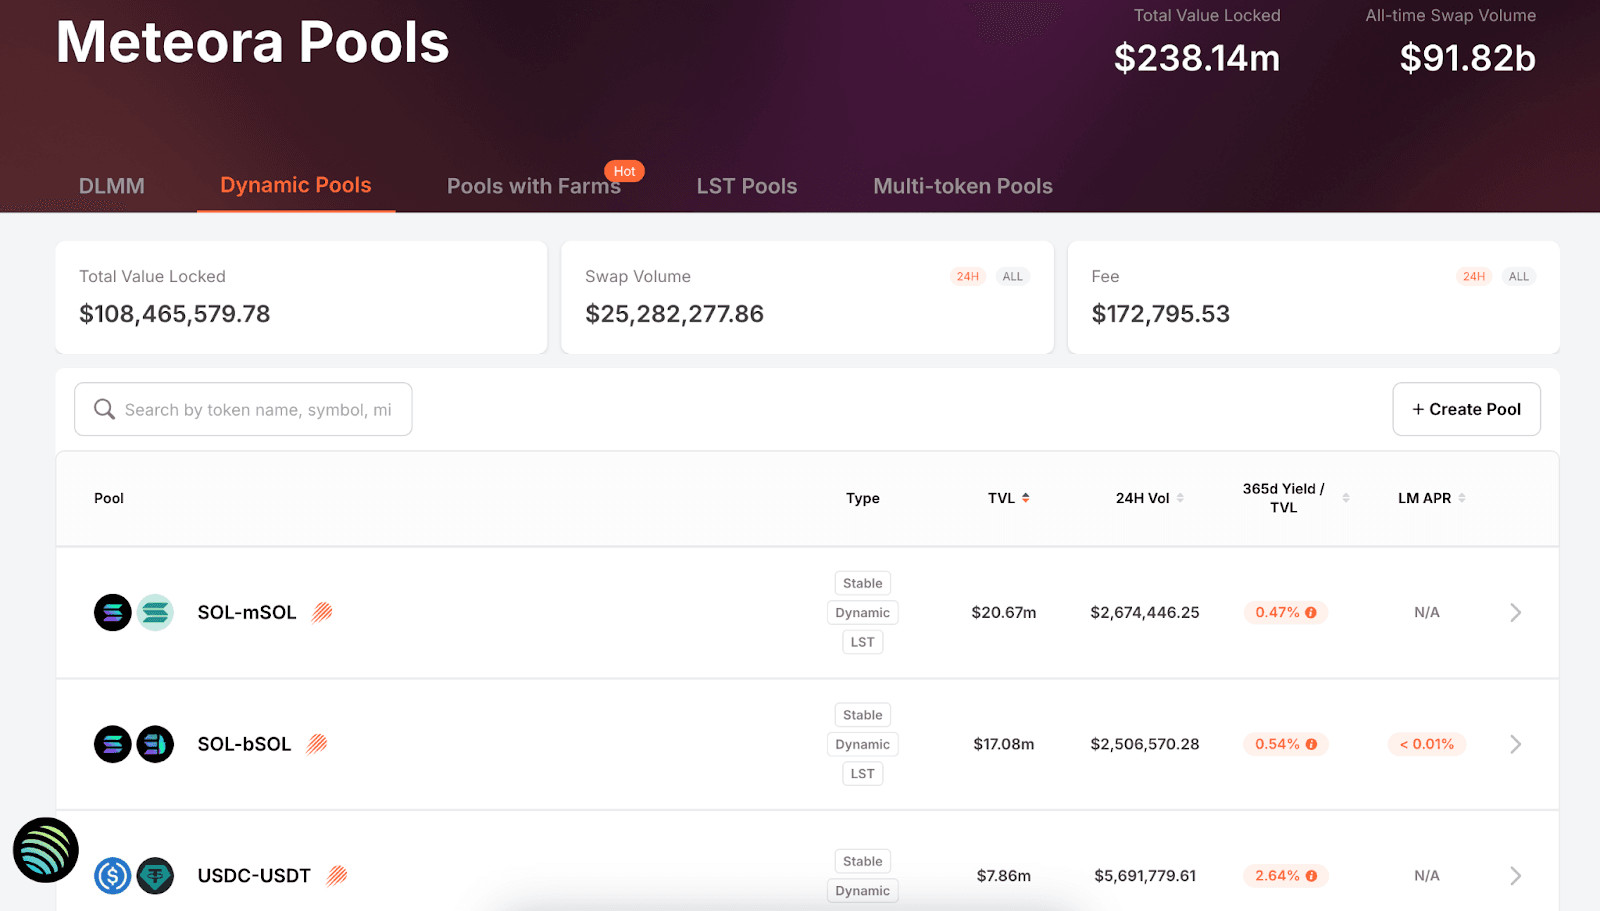Click the 0.47% yield info badge
The height and width of the screenshot is (911, 1600).
coord(1286,612)
